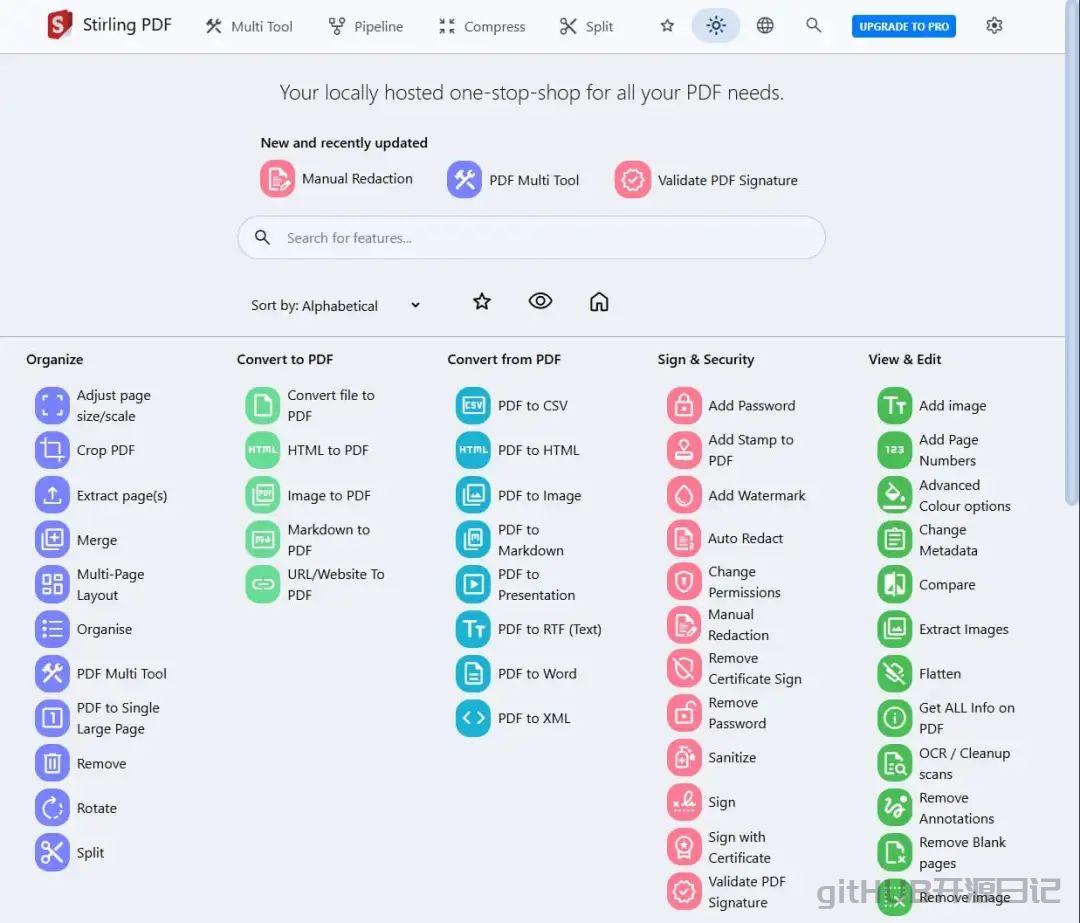The width and height of the screenshot is (1080, 923).
Task: Open the recently updated Manual Redaction link
Action: 337,179
